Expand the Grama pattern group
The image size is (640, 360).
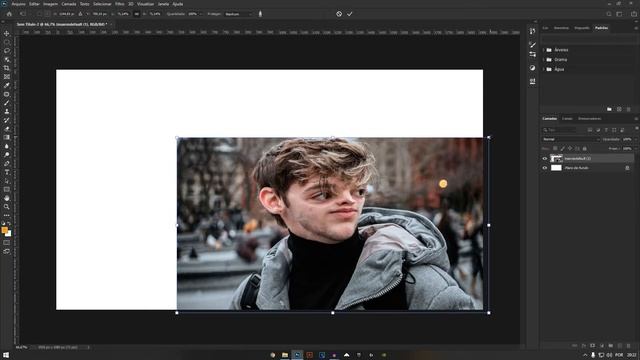pyautogui.click(x=544, y=60)
